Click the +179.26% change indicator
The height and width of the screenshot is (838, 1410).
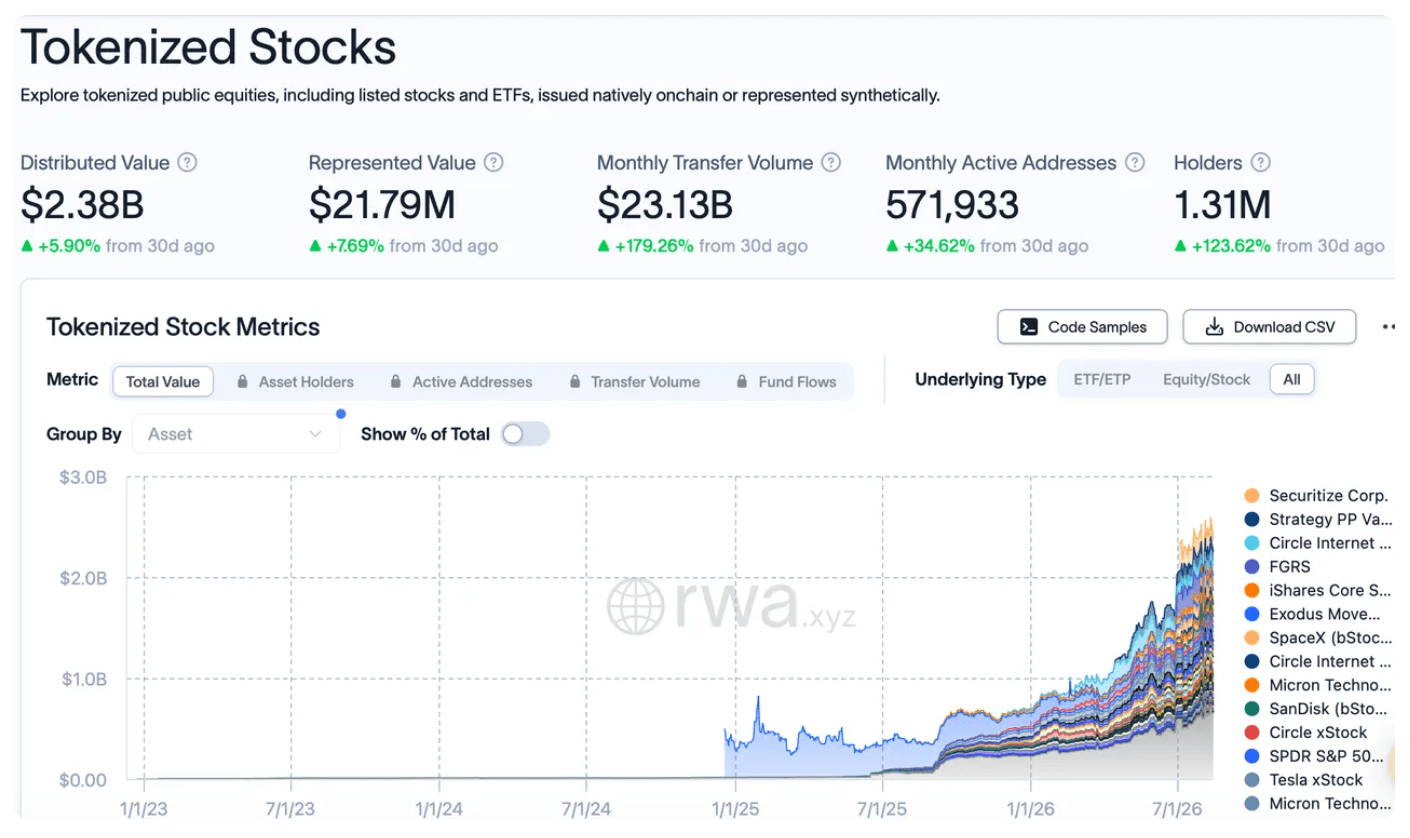[x=645, y=246]
